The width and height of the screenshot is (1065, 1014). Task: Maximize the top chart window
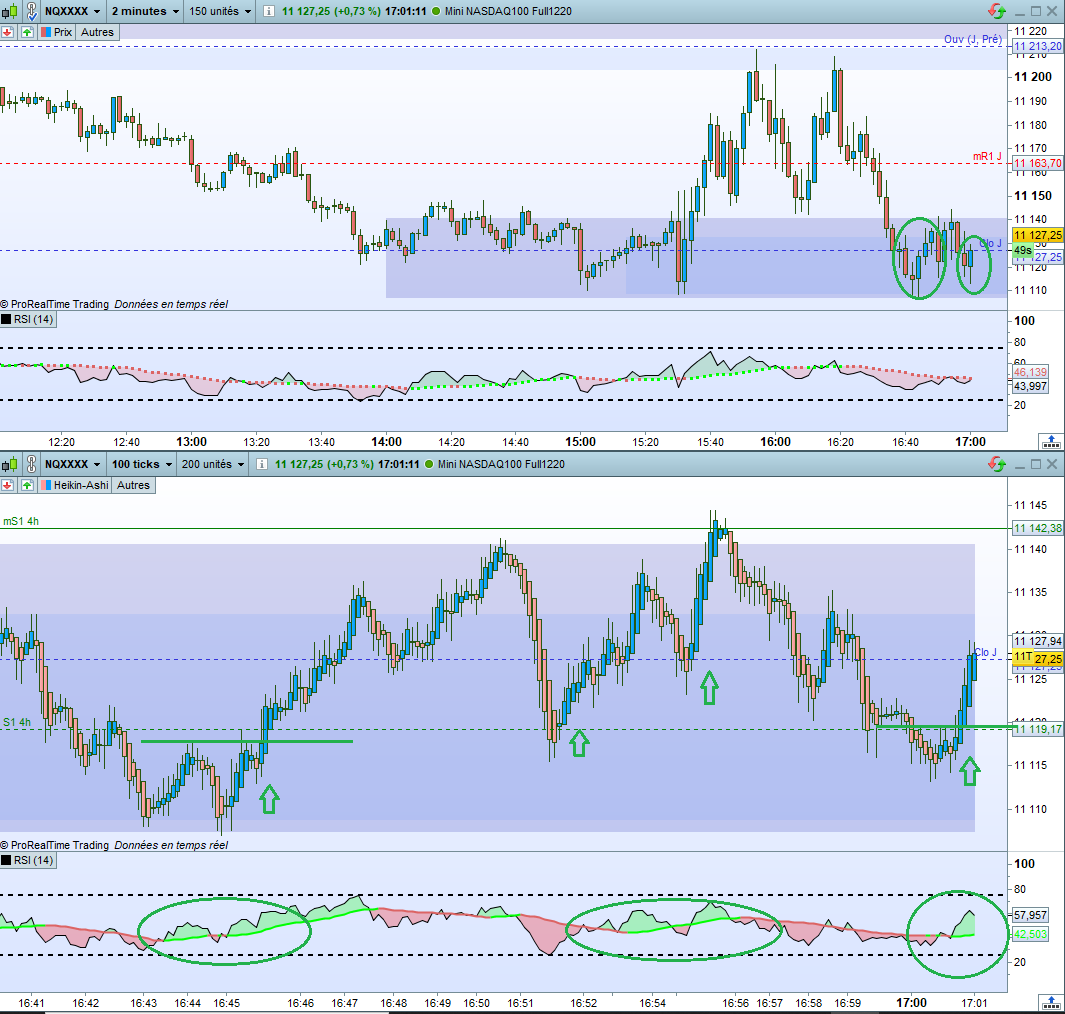coord(1036,11)
